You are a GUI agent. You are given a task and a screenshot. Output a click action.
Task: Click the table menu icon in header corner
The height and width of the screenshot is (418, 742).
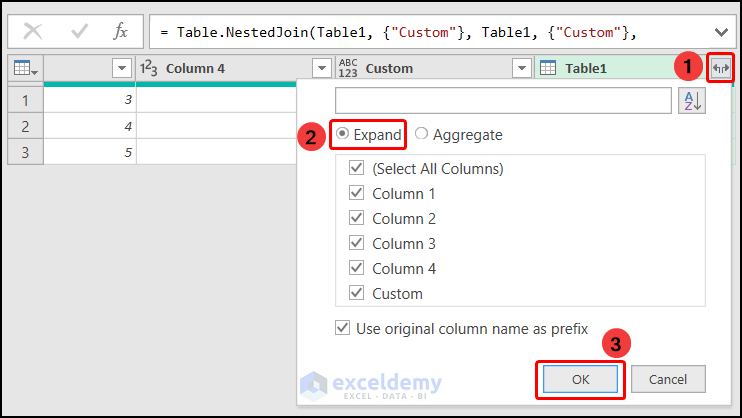[24, 69]
